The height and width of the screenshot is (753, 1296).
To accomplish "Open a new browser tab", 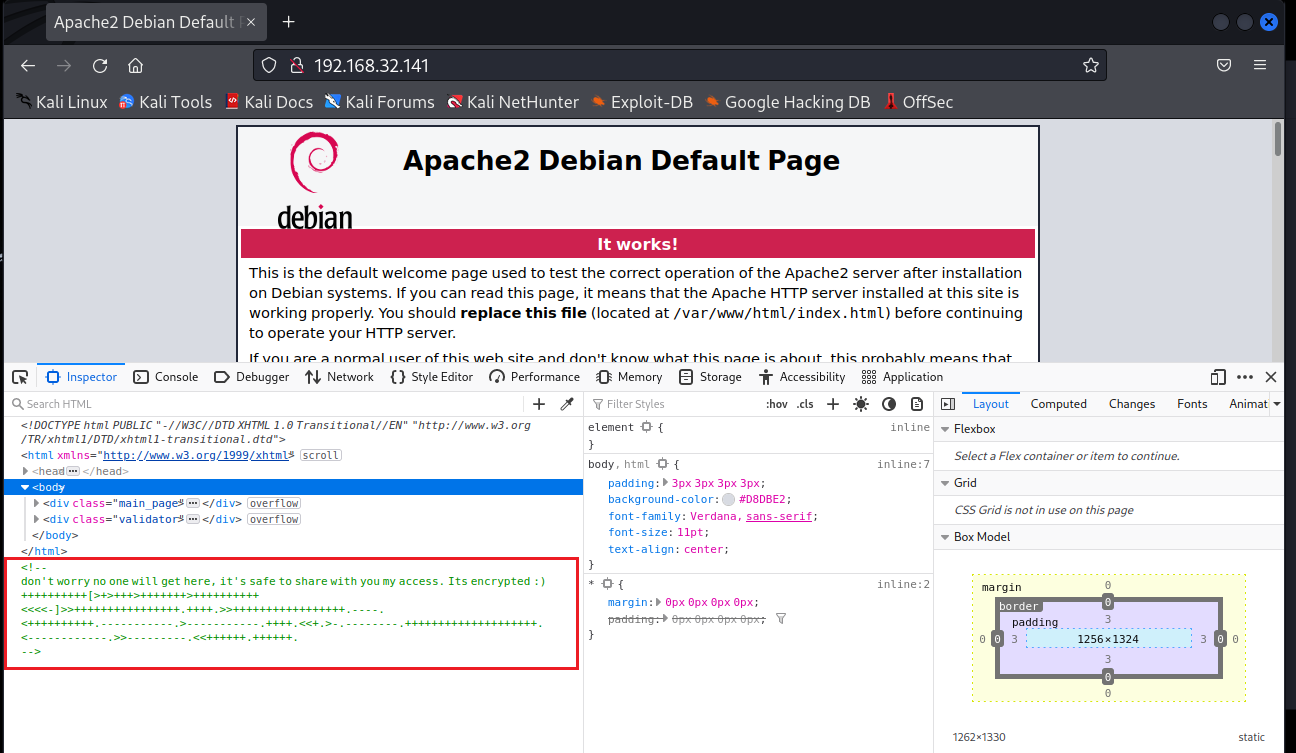I will click(x=288, y=21).
